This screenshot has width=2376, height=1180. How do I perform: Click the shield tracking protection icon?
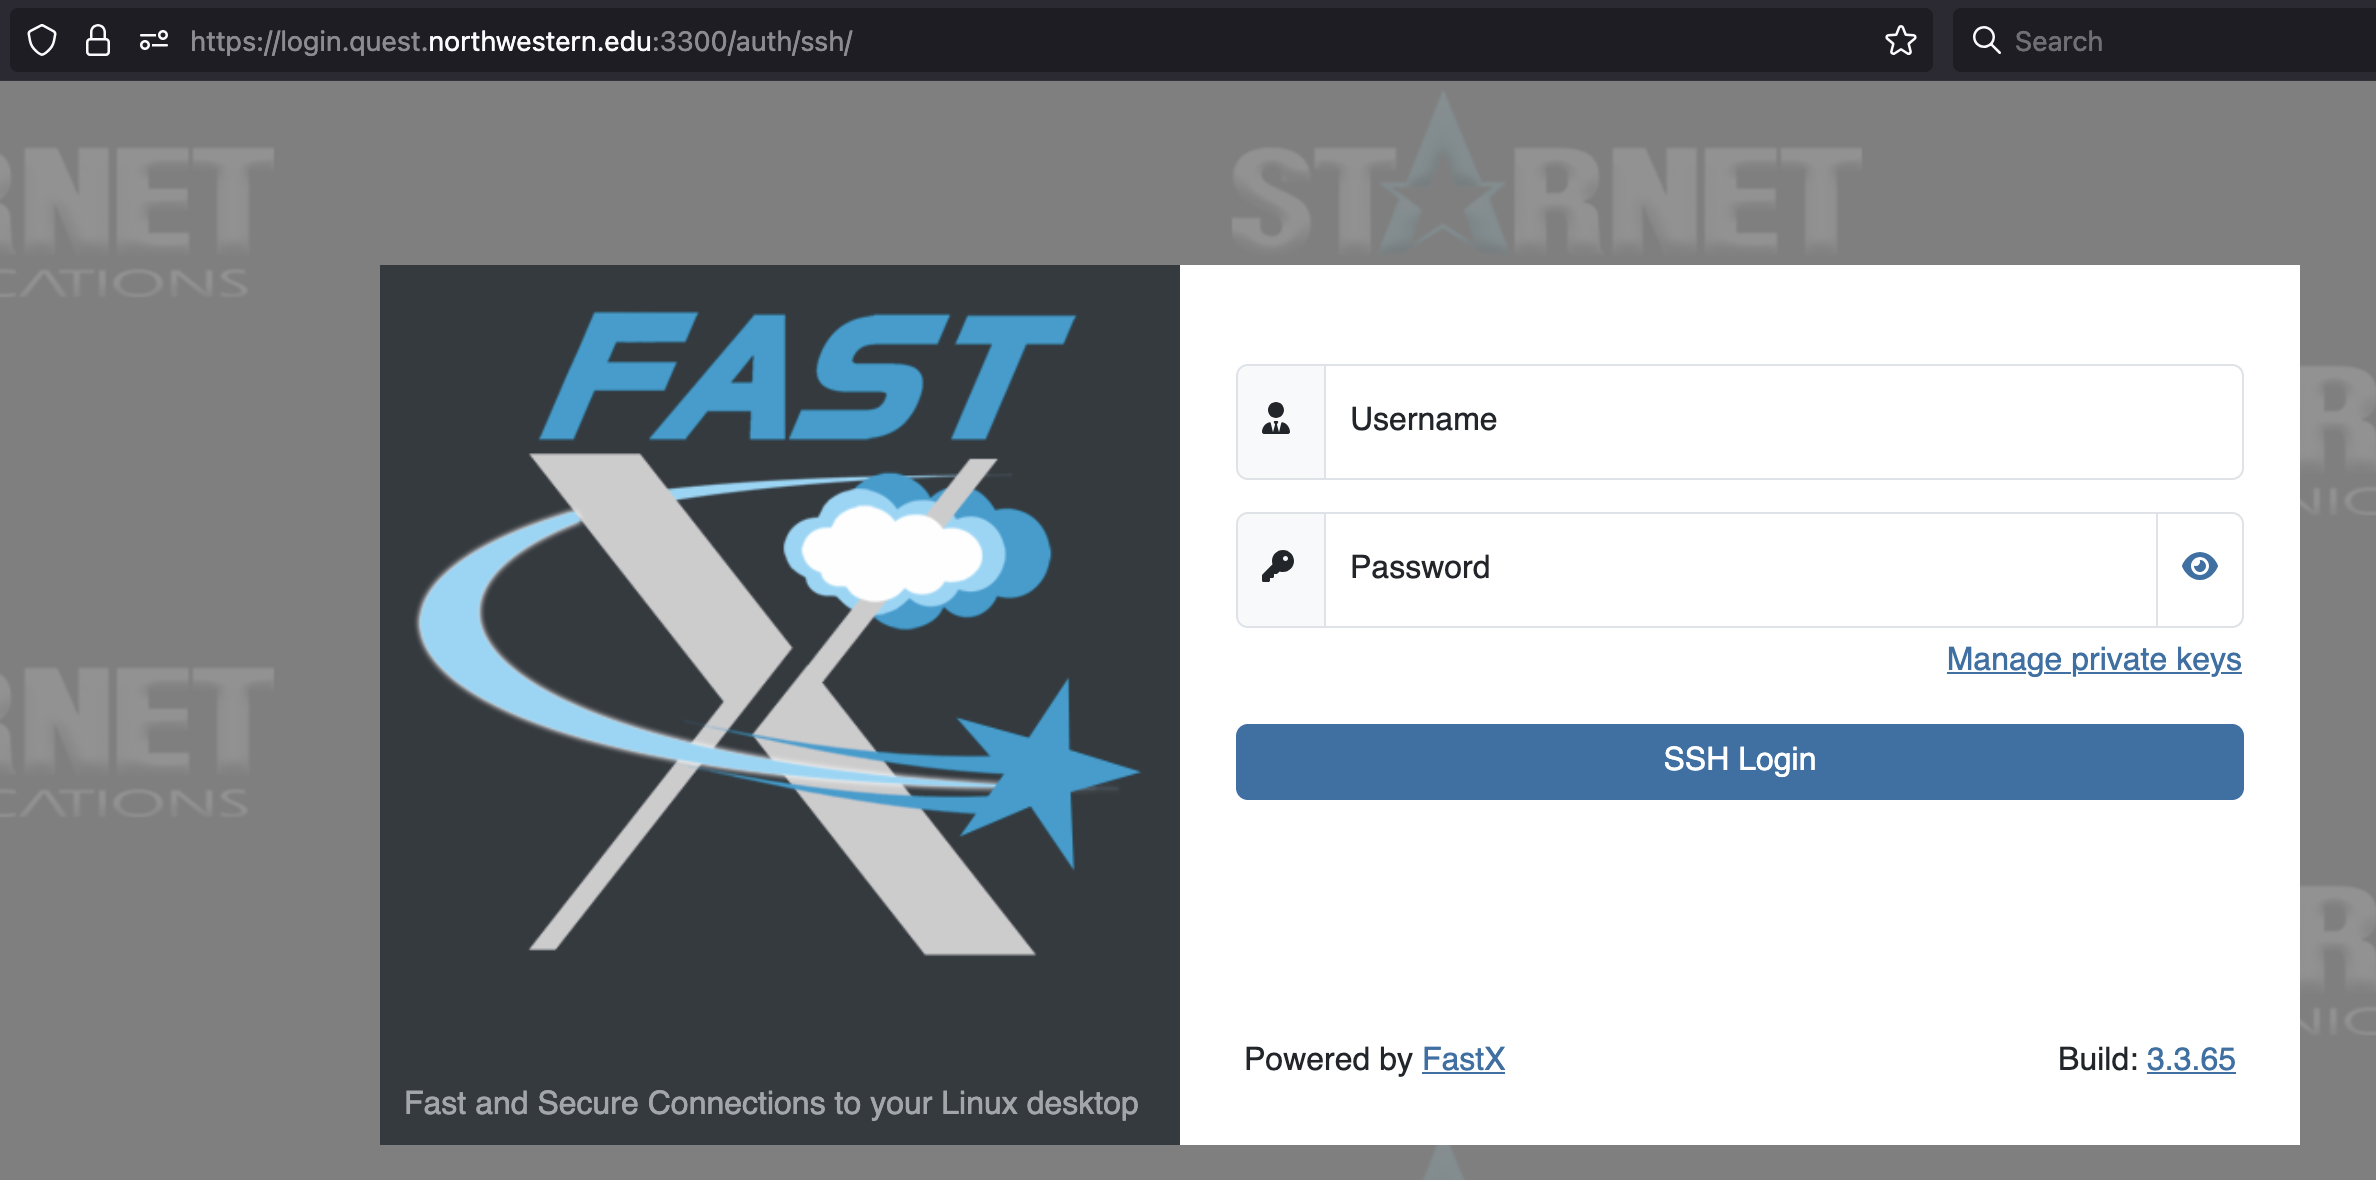(x=42, y=40)
